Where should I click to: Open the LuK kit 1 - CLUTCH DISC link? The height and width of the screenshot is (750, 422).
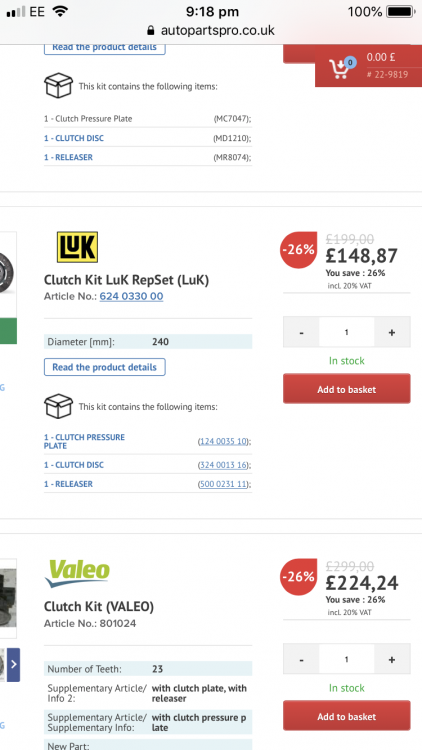74,465
